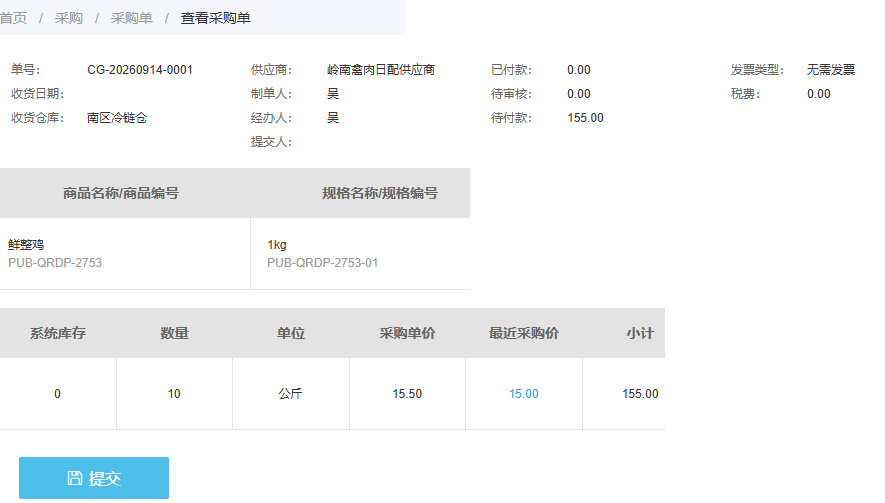Select the current breadcrumb 查看采购单

coord(216,18)
